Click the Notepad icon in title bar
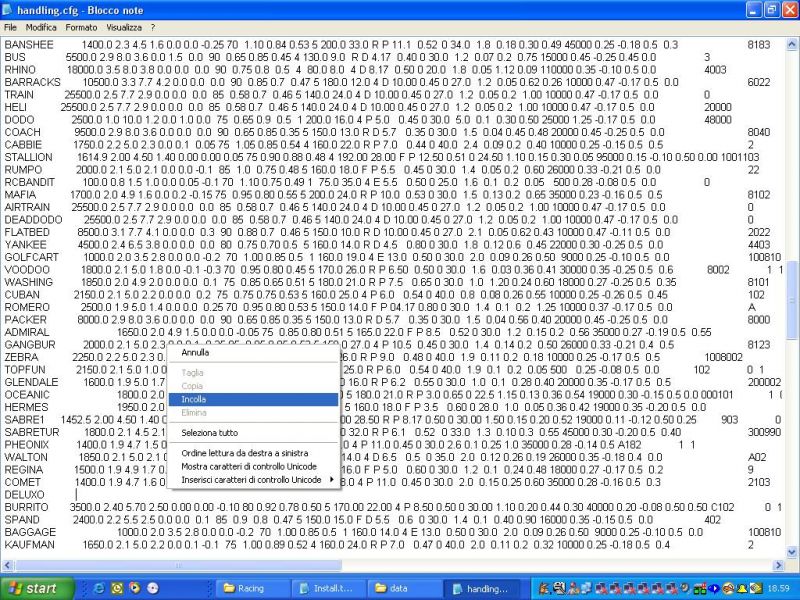 10,9
